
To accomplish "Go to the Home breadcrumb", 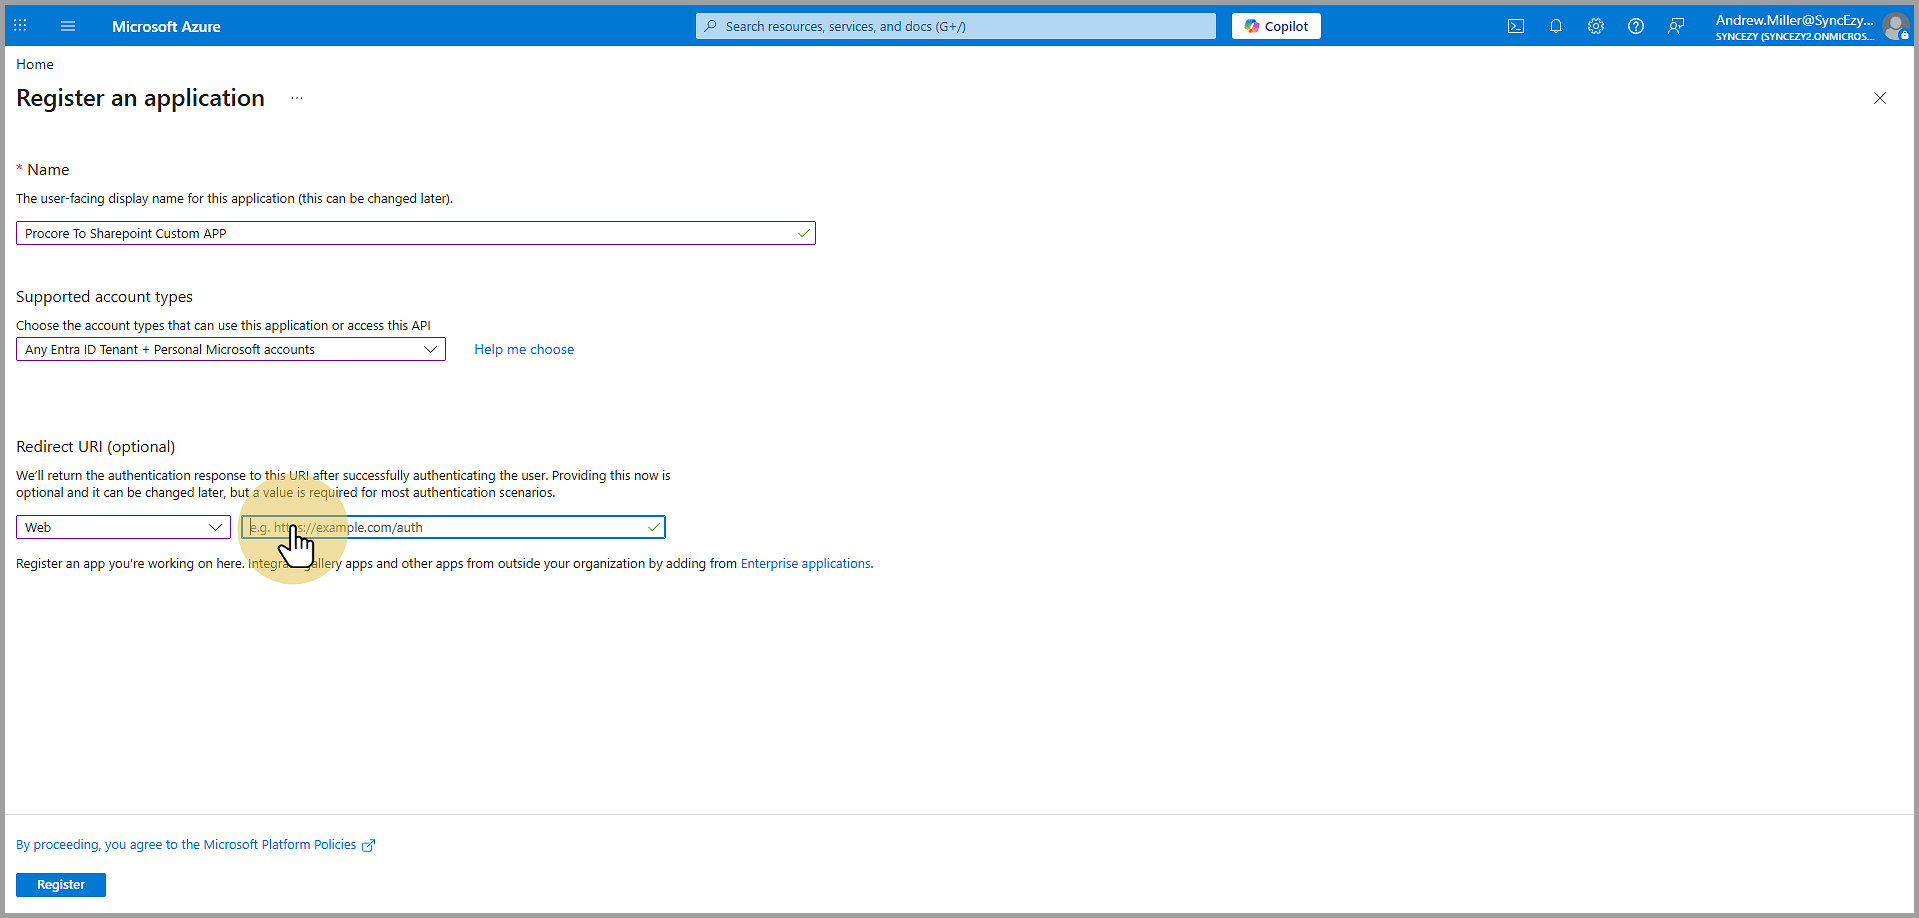I will (x=35, y=64).
